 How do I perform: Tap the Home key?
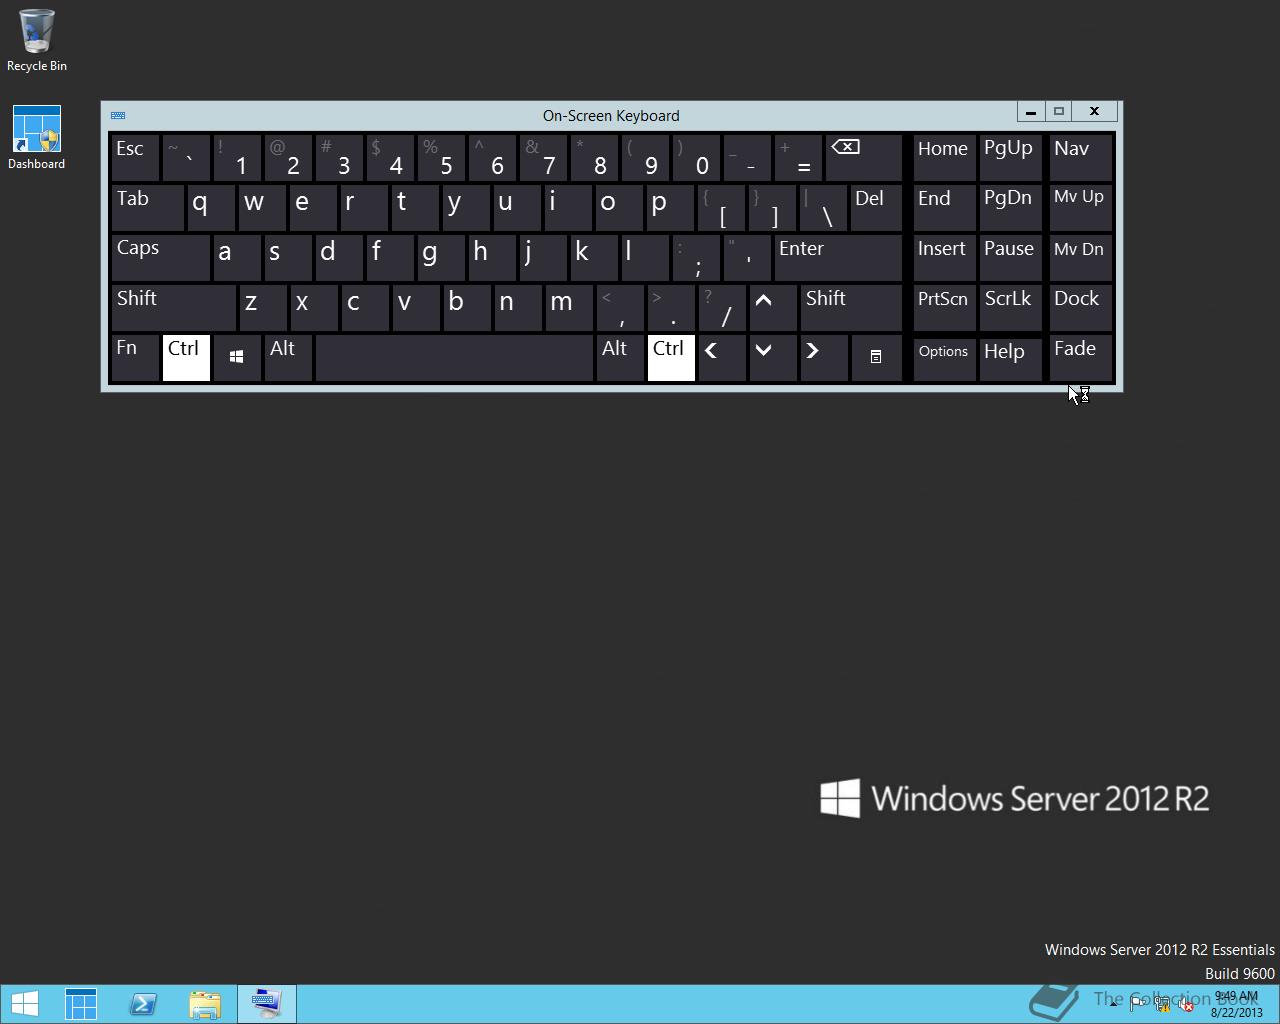tap(944, 157)
